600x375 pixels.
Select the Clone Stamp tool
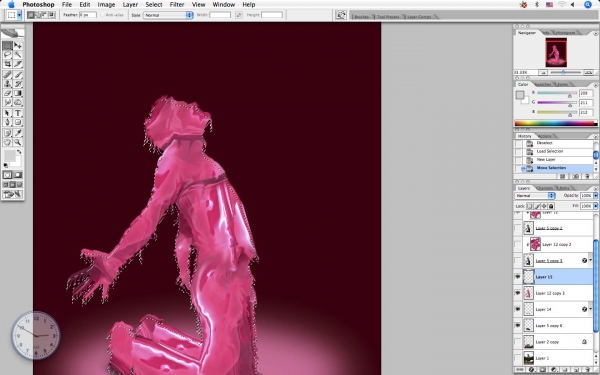(x=7, y=84)
